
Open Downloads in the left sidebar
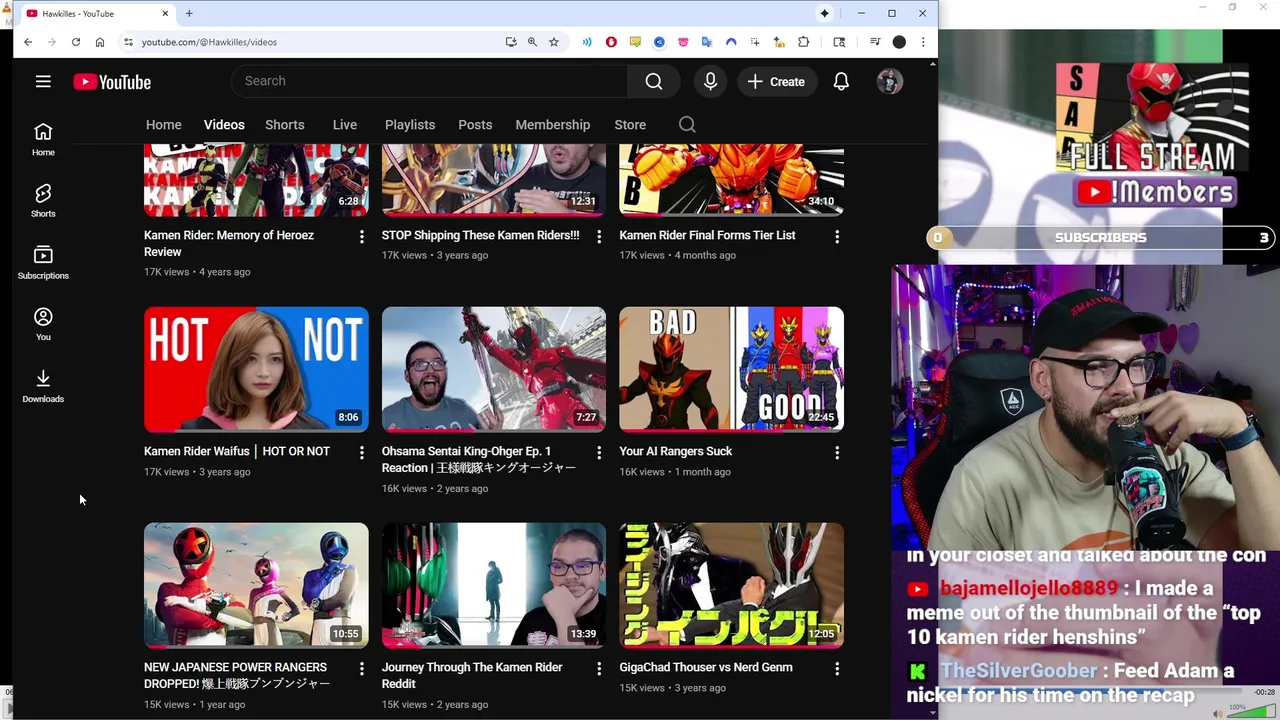[x=43, y=385]
